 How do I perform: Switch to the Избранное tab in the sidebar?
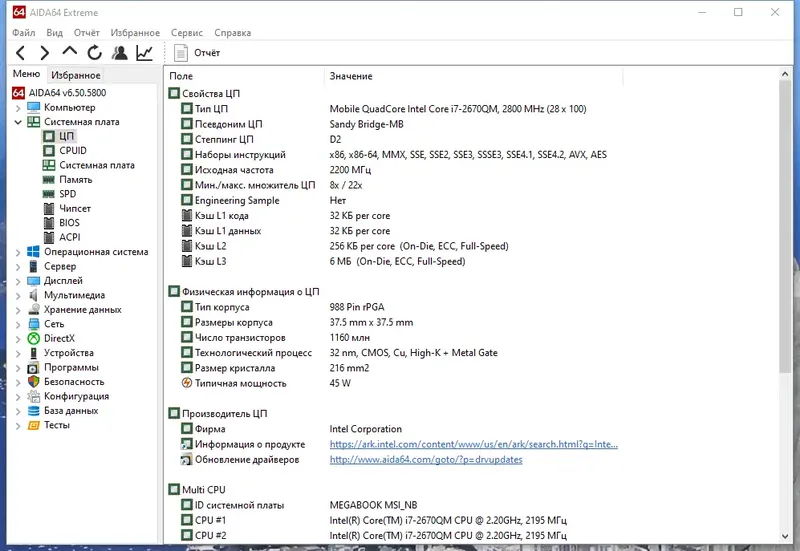pos(76,75)
